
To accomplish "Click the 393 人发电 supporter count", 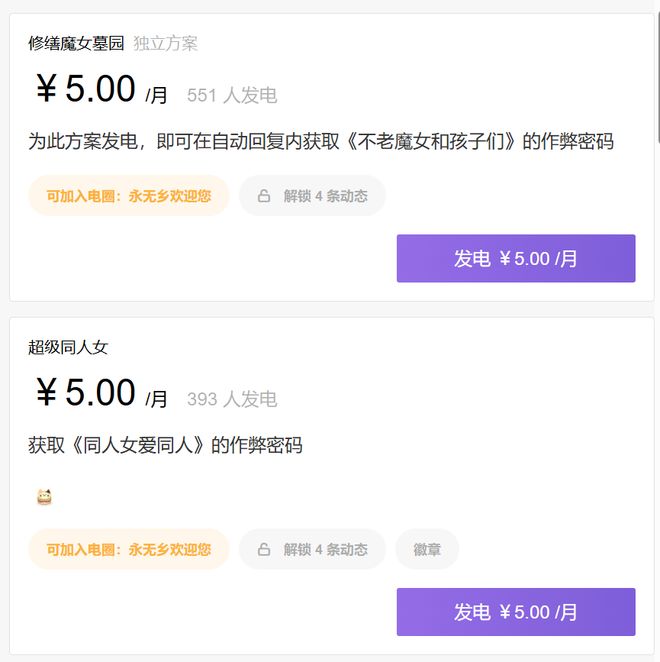I will point(232,400).
